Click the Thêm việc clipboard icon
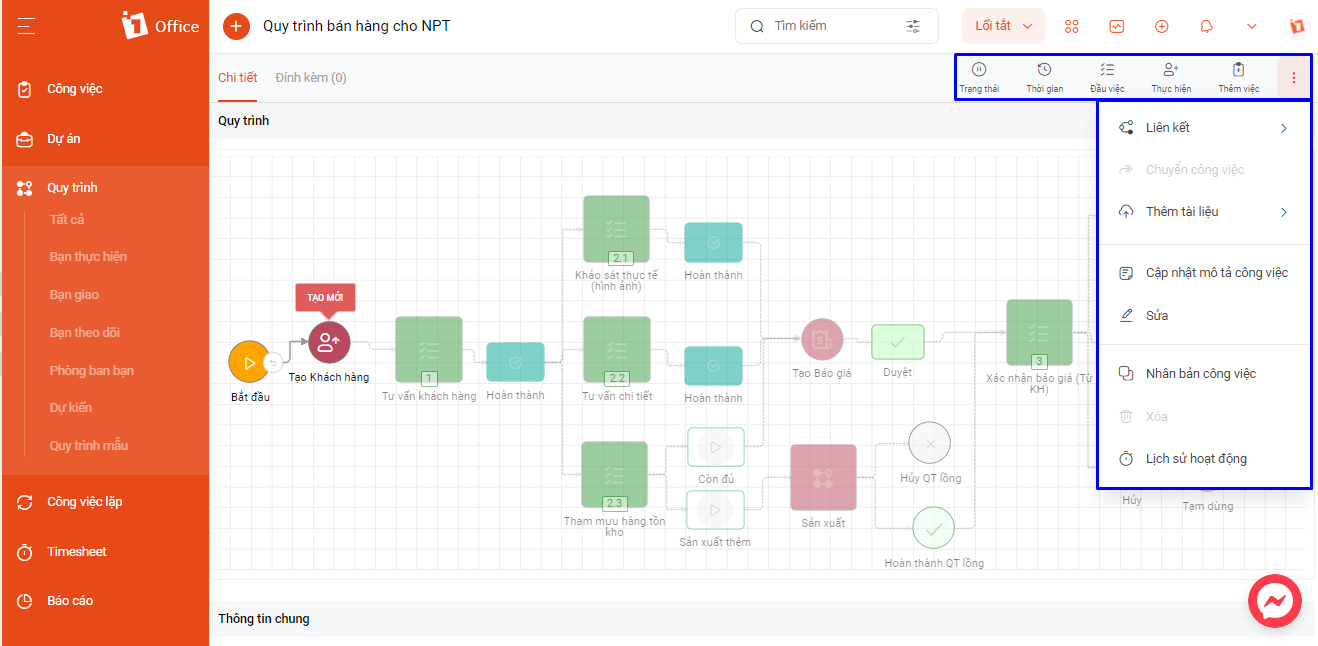 coord(1238,69)
